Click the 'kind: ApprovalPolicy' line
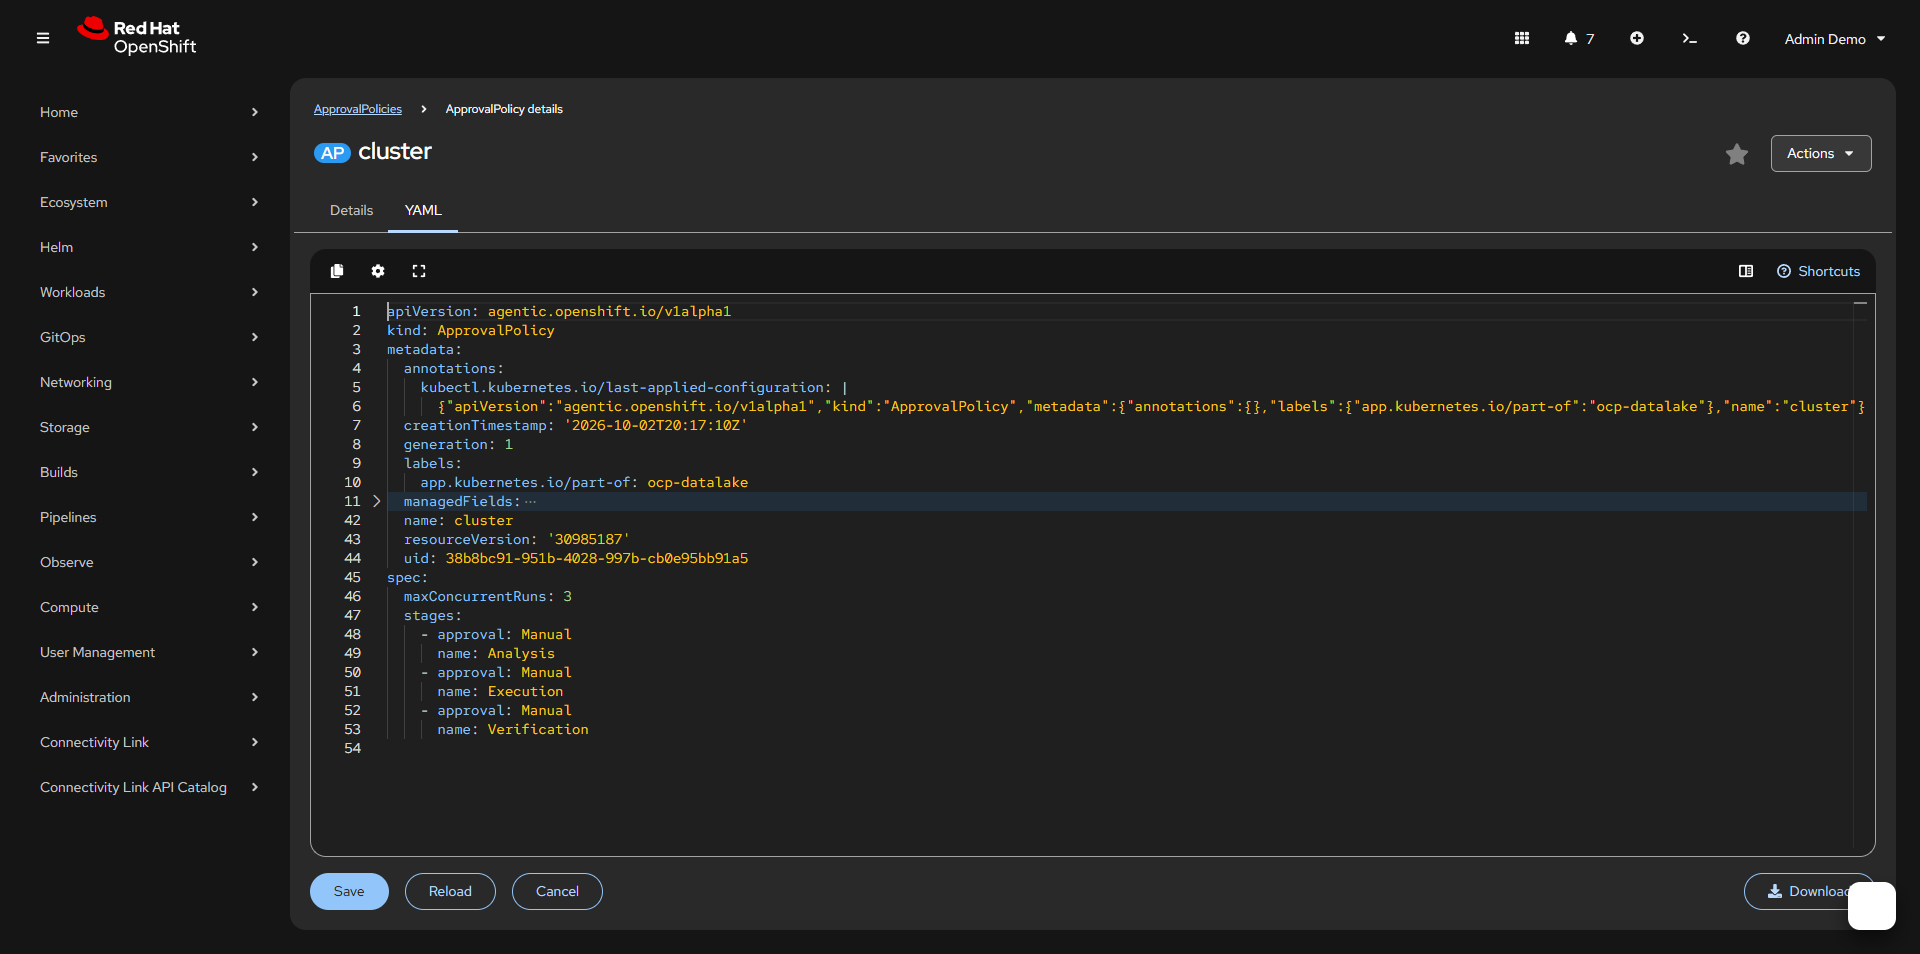The image size is (1920, 954). tap(471, 330)
